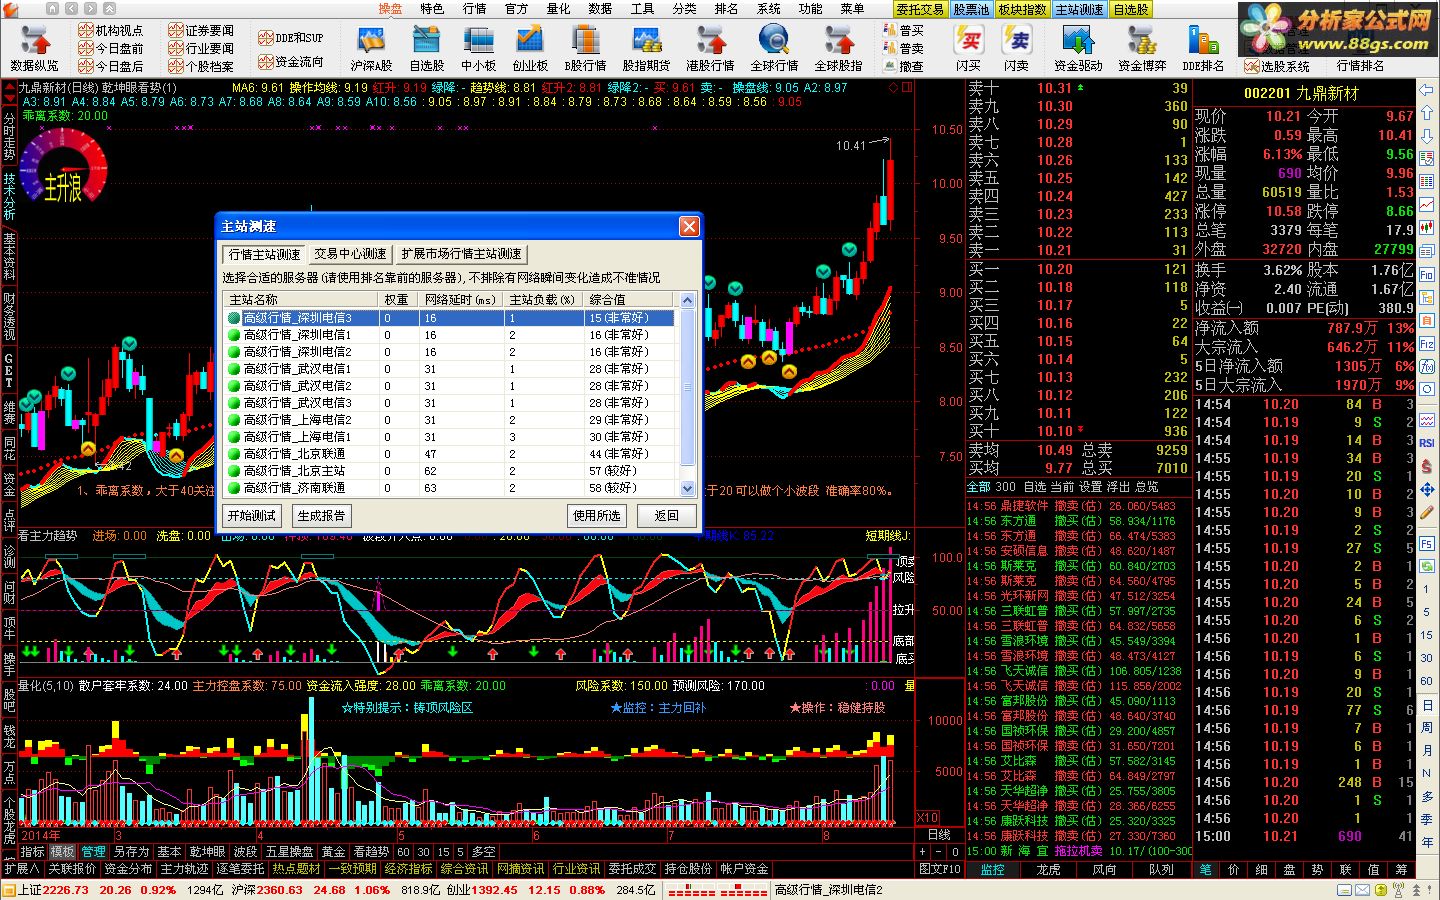
Task: Switch to 板块指数 top tab
Action: (x=1023, y=9)
